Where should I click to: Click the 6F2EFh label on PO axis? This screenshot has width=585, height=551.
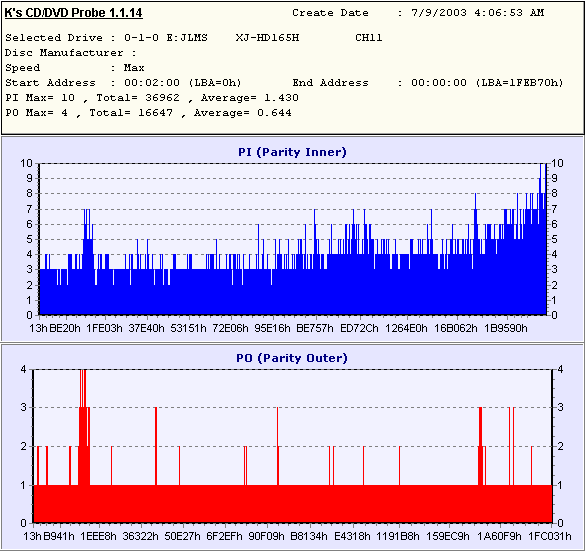point(224,536)
